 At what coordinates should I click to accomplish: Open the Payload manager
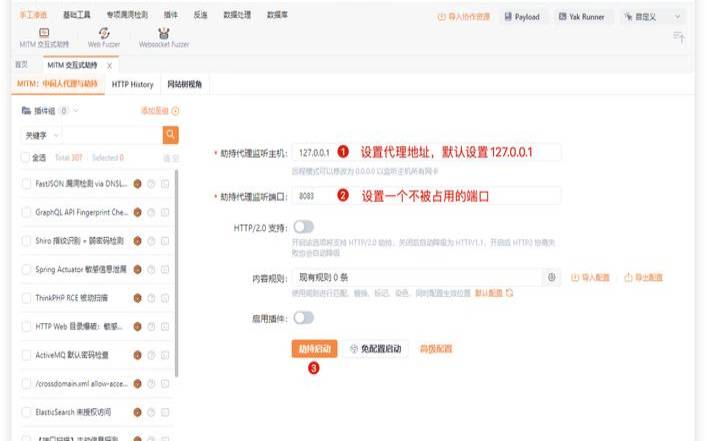(522, 17)
